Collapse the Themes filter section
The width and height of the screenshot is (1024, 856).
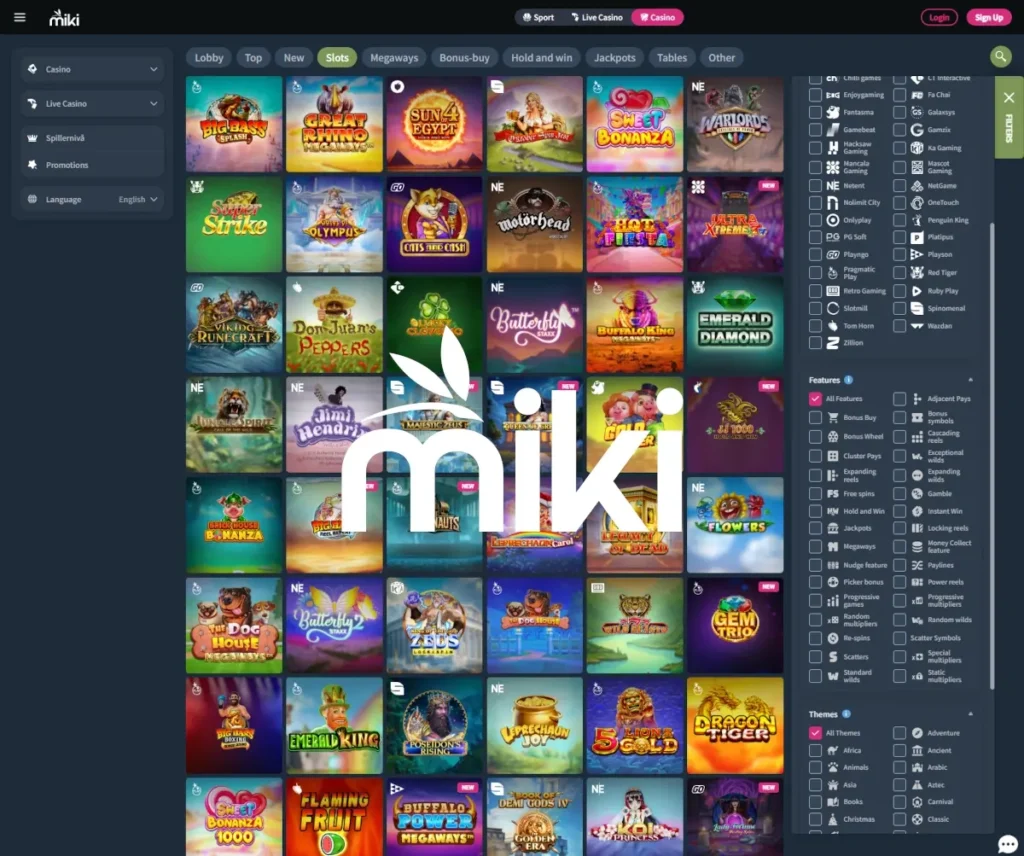coord(970,714)
